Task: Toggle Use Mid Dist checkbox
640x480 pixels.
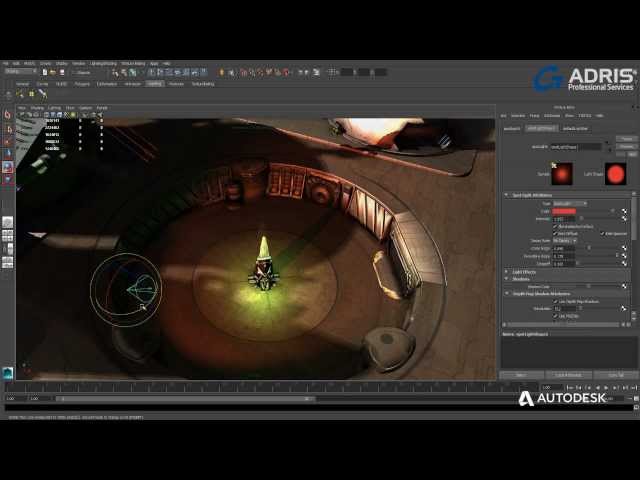Action: click(x=555, y=316)
